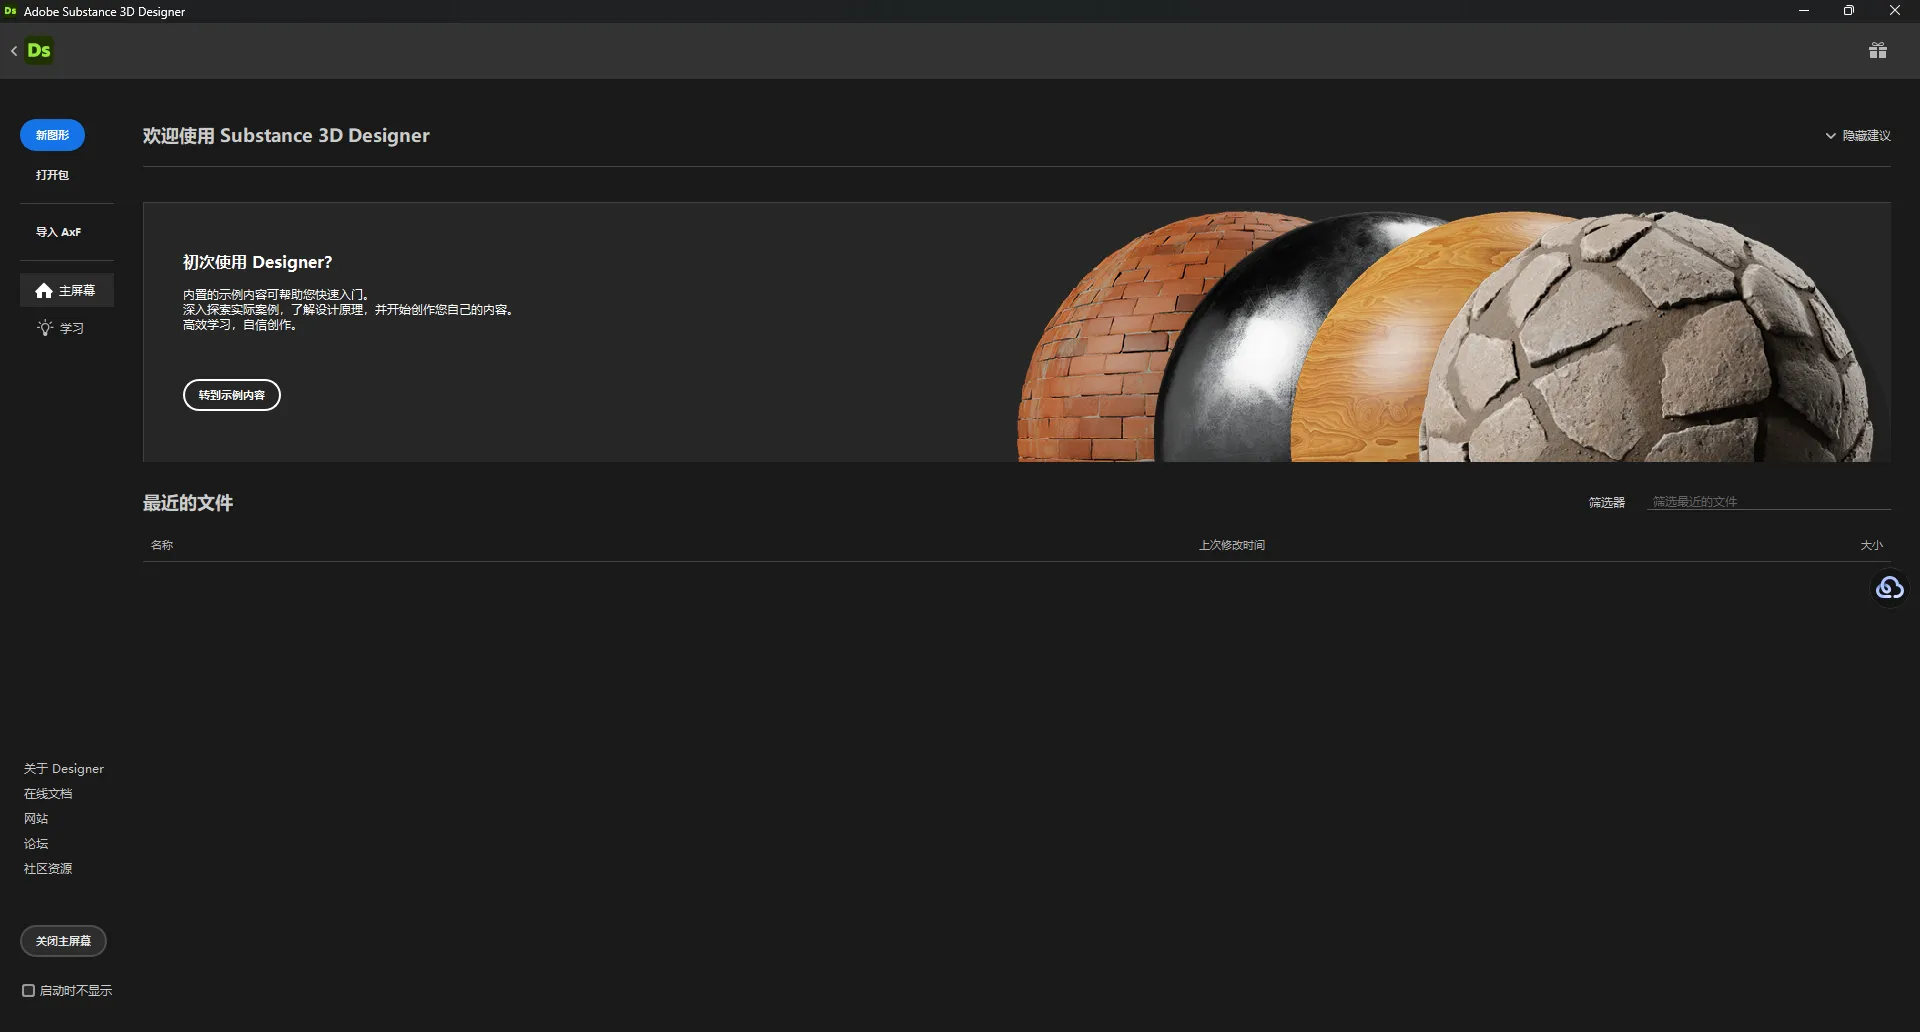Image resolution: width=1920 pixels, height=1032 pixels.
Task: Collapse suggestions with 隐藏建议
Action: (1858, 135)
